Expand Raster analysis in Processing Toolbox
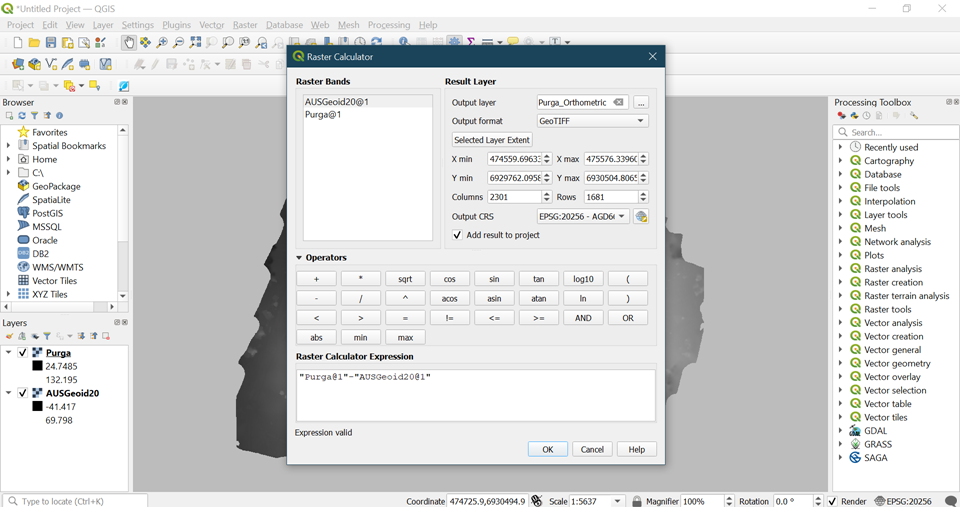 click(x=841, y=269)
